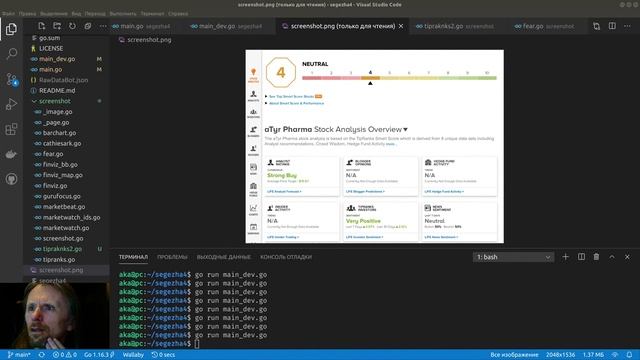Open main_dev.go in Explorer tree
640x360 pixels.
click(57, 59)
